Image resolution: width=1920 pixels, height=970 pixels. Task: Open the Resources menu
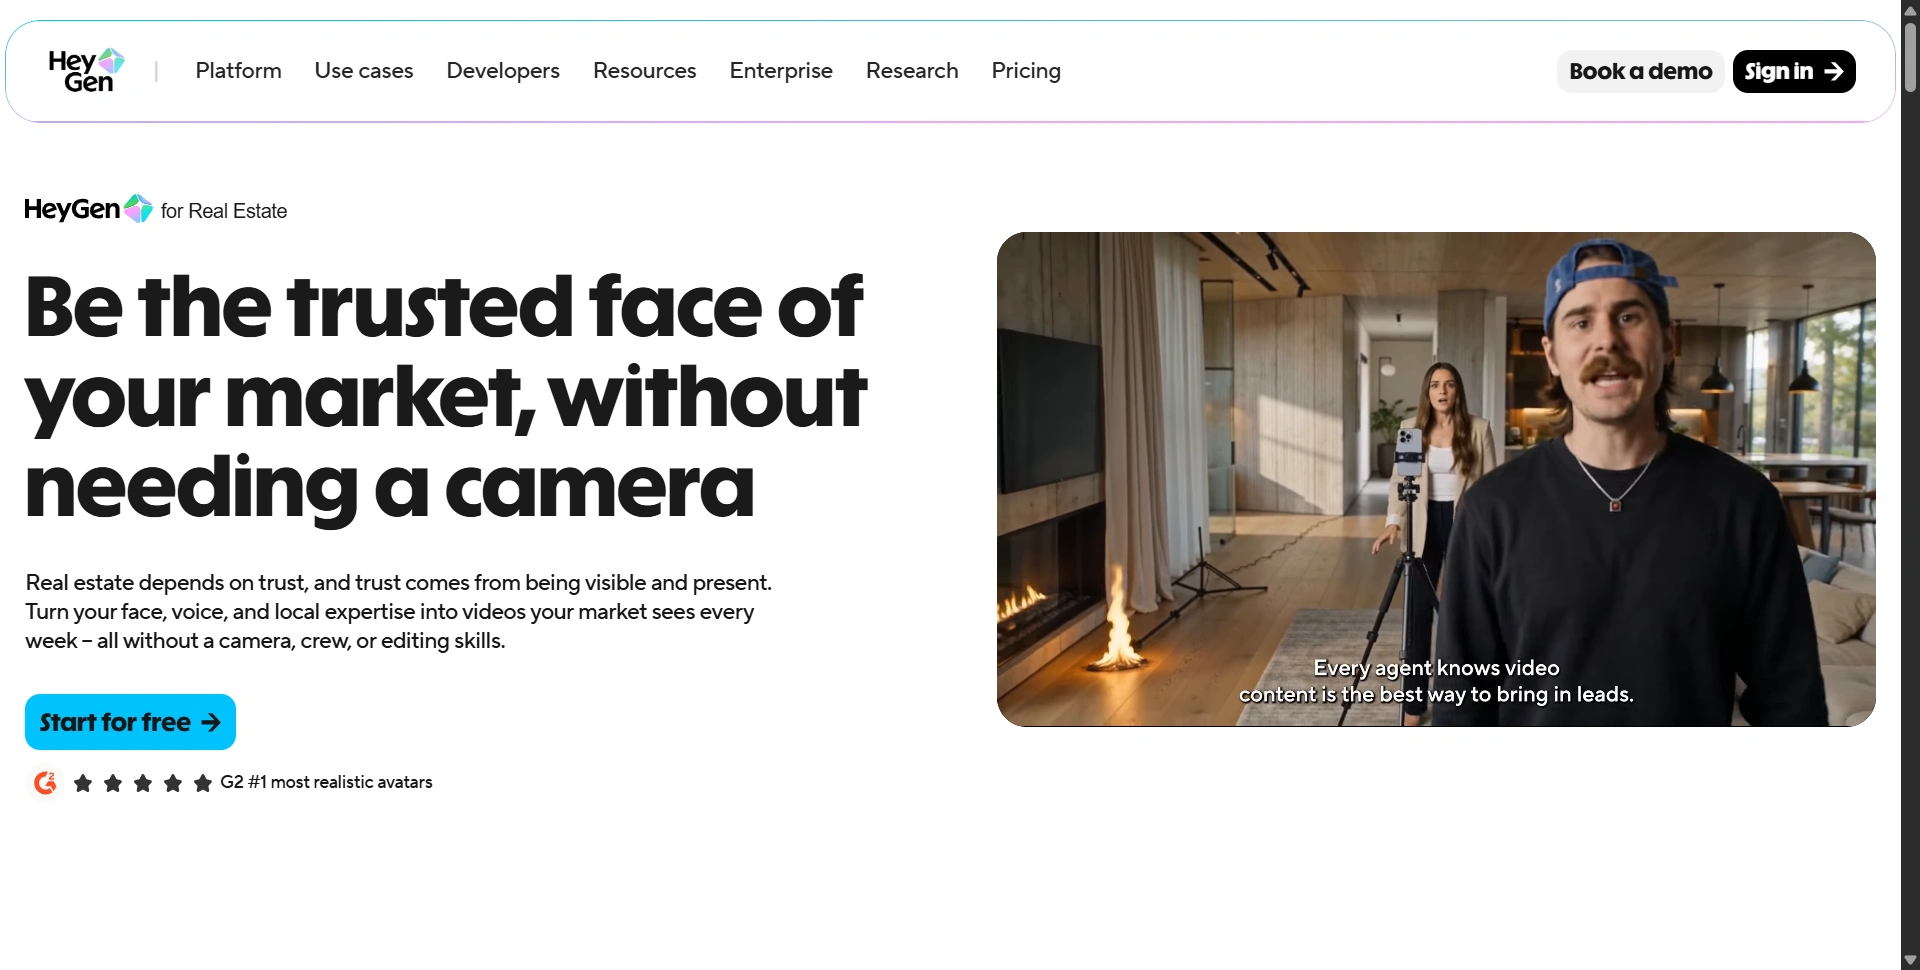click(x=644, y=71)
